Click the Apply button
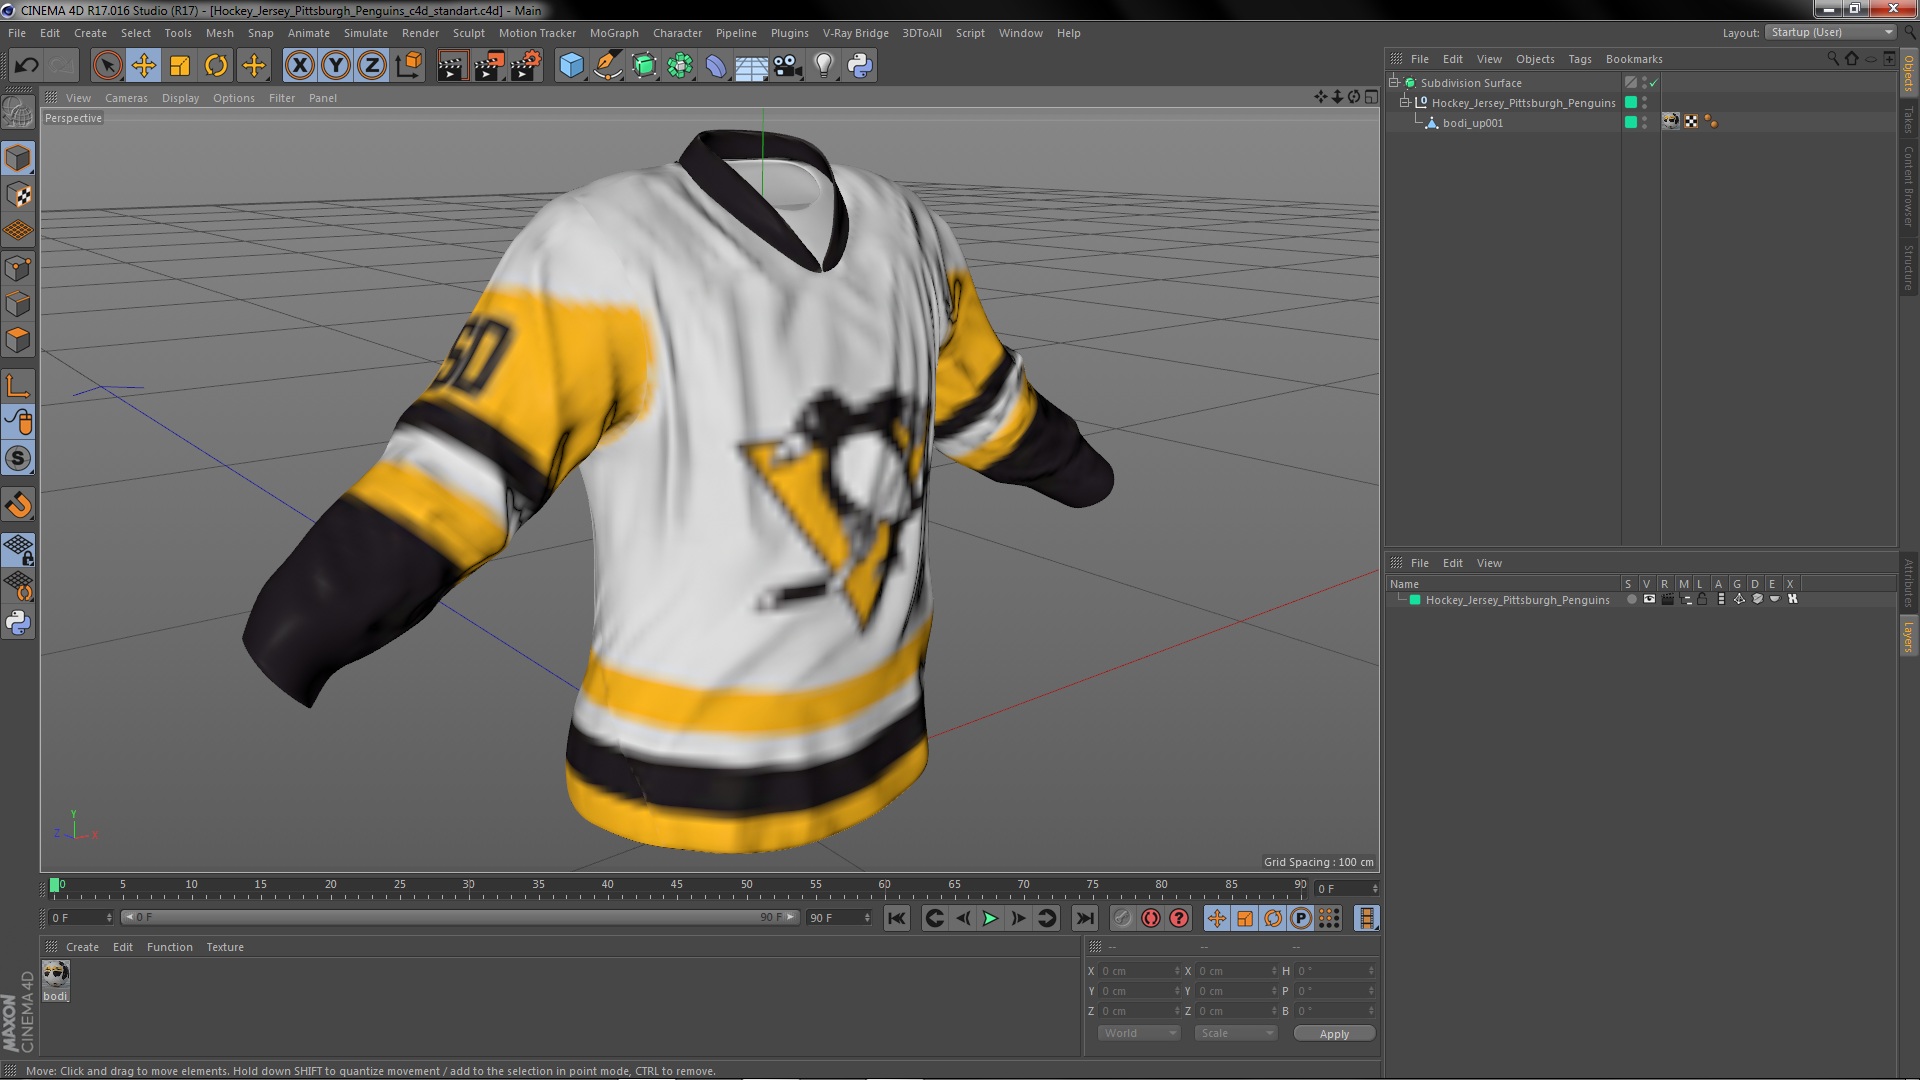Viewport: 1920px width, 1080px height. [1334, 1034]
